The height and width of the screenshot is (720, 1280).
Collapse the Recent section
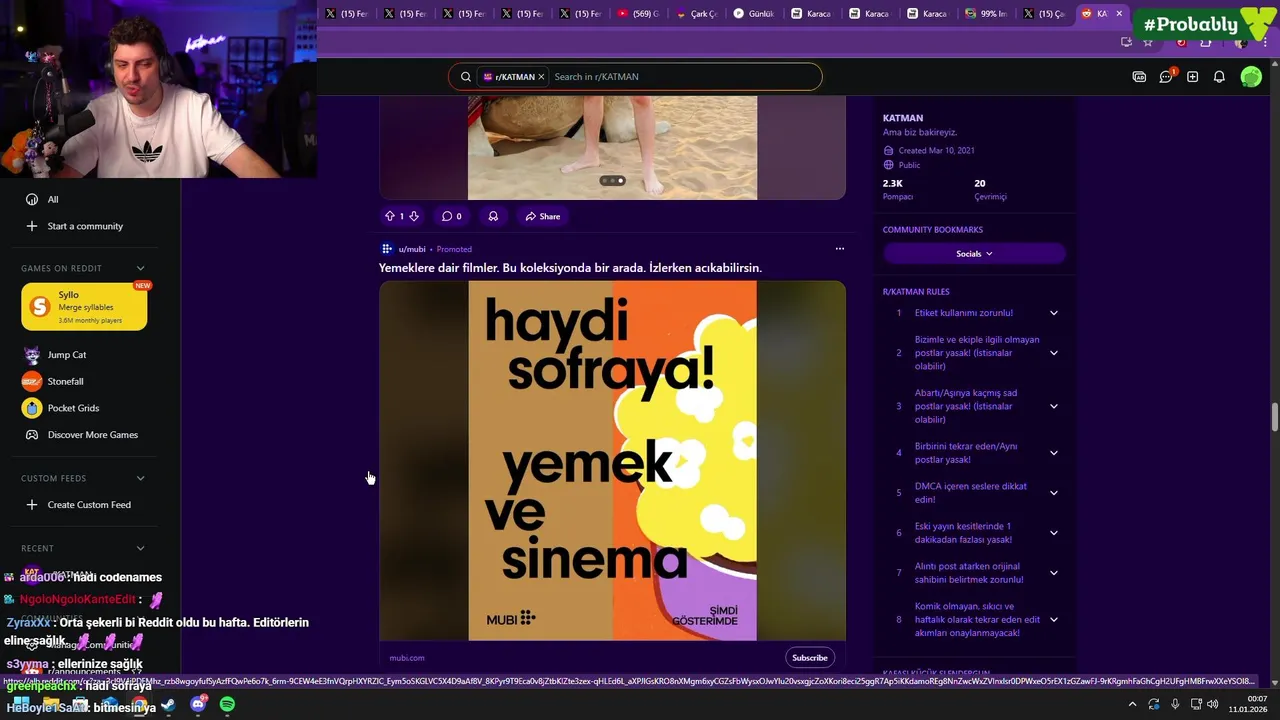[140, 548]
